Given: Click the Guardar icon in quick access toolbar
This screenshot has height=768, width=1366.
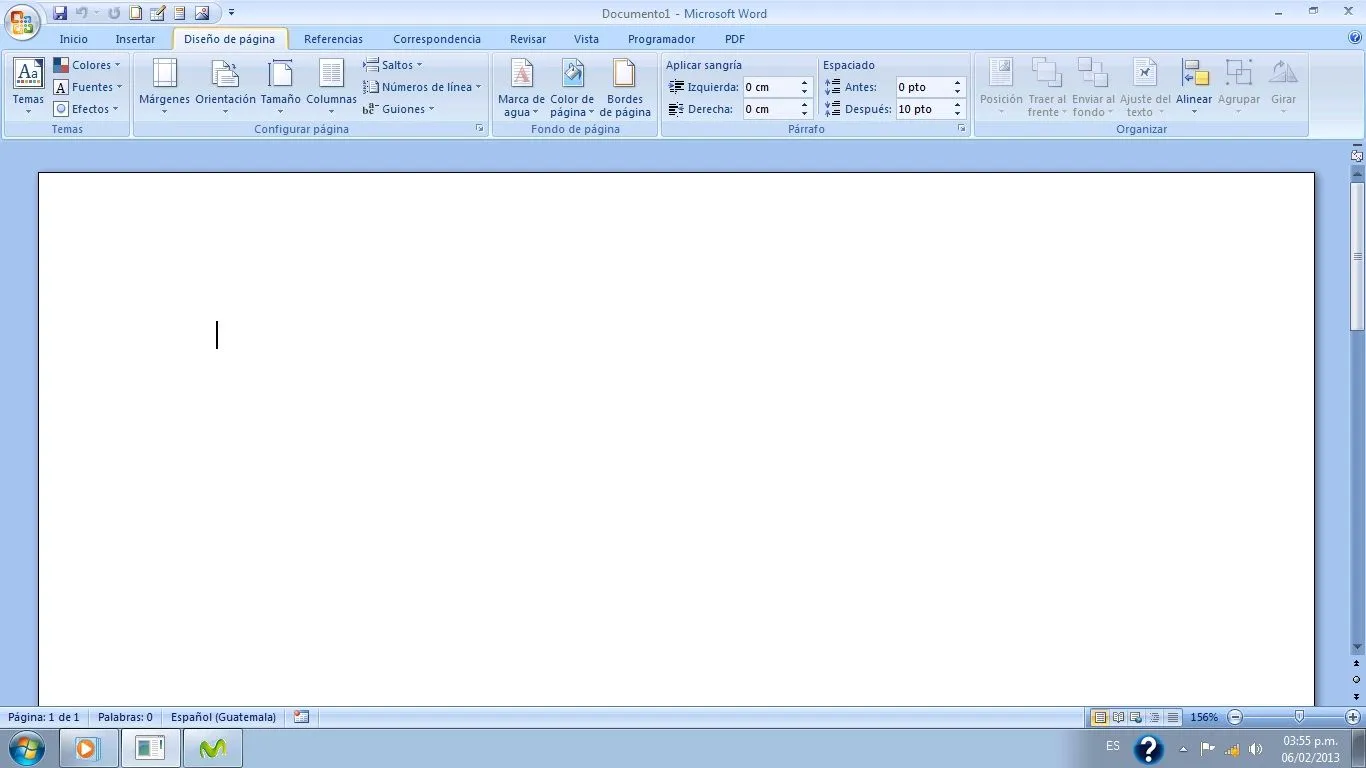Looking at the screenshot, I should tap(59, 12).
